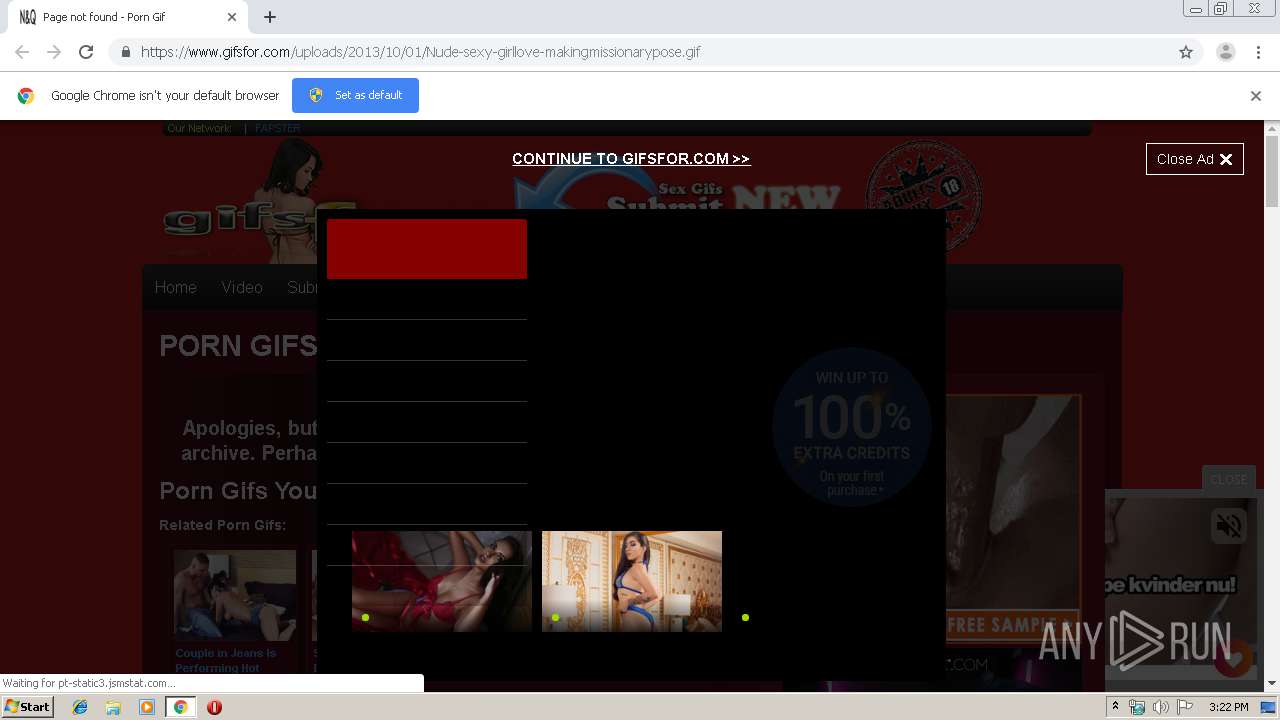Restore down the Chrome window

[1221, 9]
